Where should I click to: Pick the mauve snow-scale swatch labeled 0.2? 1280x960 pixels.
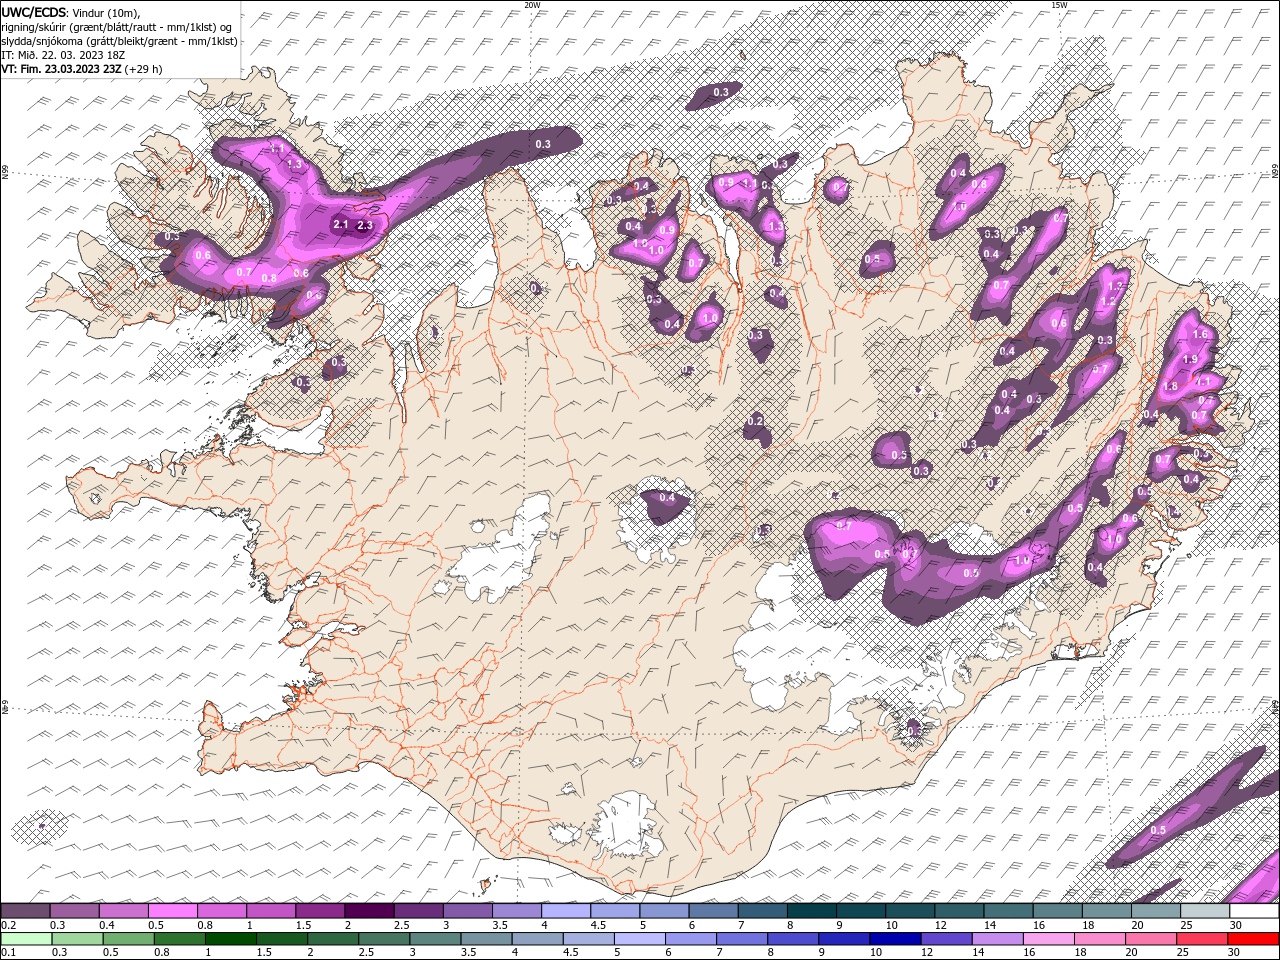(25, 911)
